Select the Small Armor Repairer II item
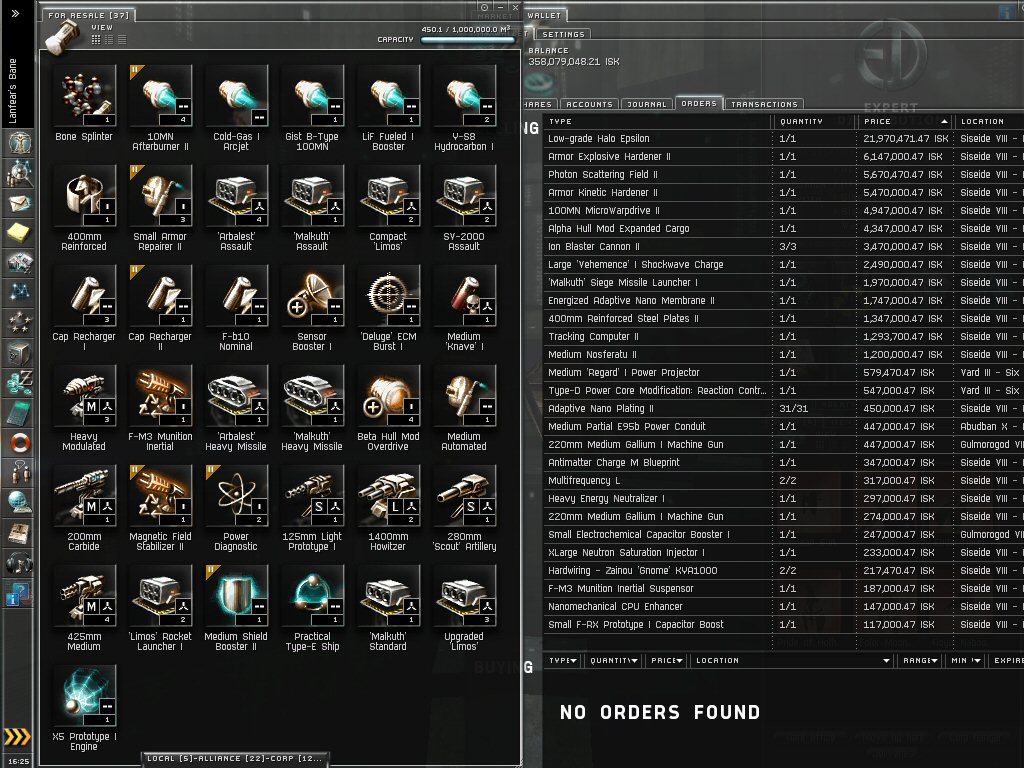 [160, 208]
